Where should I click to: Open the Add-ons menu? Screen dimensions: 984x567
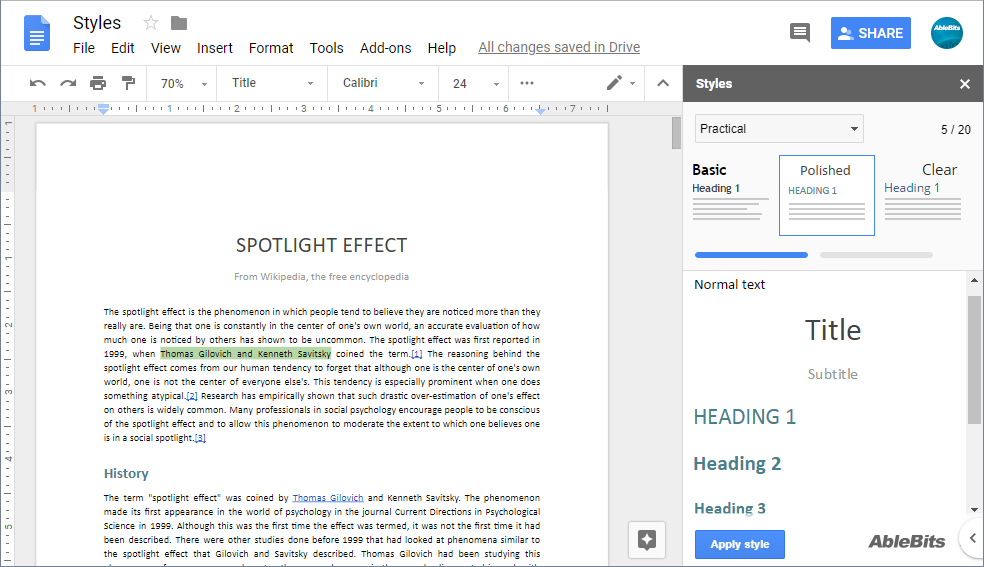click(385, 48)
